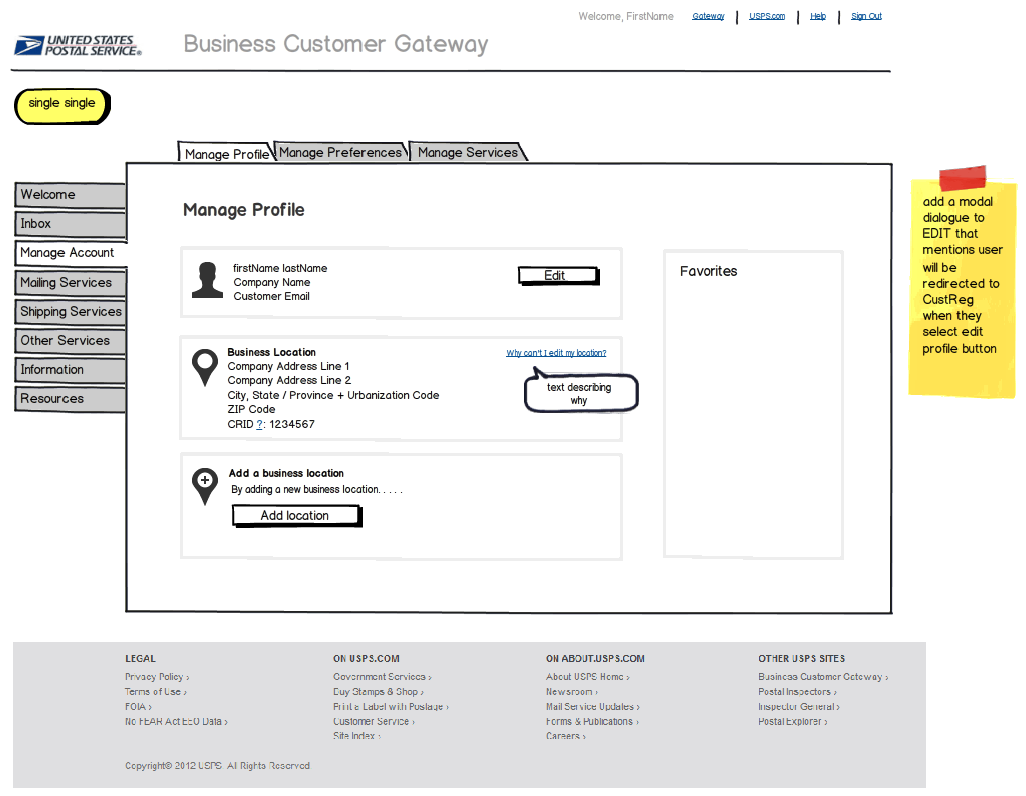Click Buy Stamps & Shop footer link

[x=378, y=692]
